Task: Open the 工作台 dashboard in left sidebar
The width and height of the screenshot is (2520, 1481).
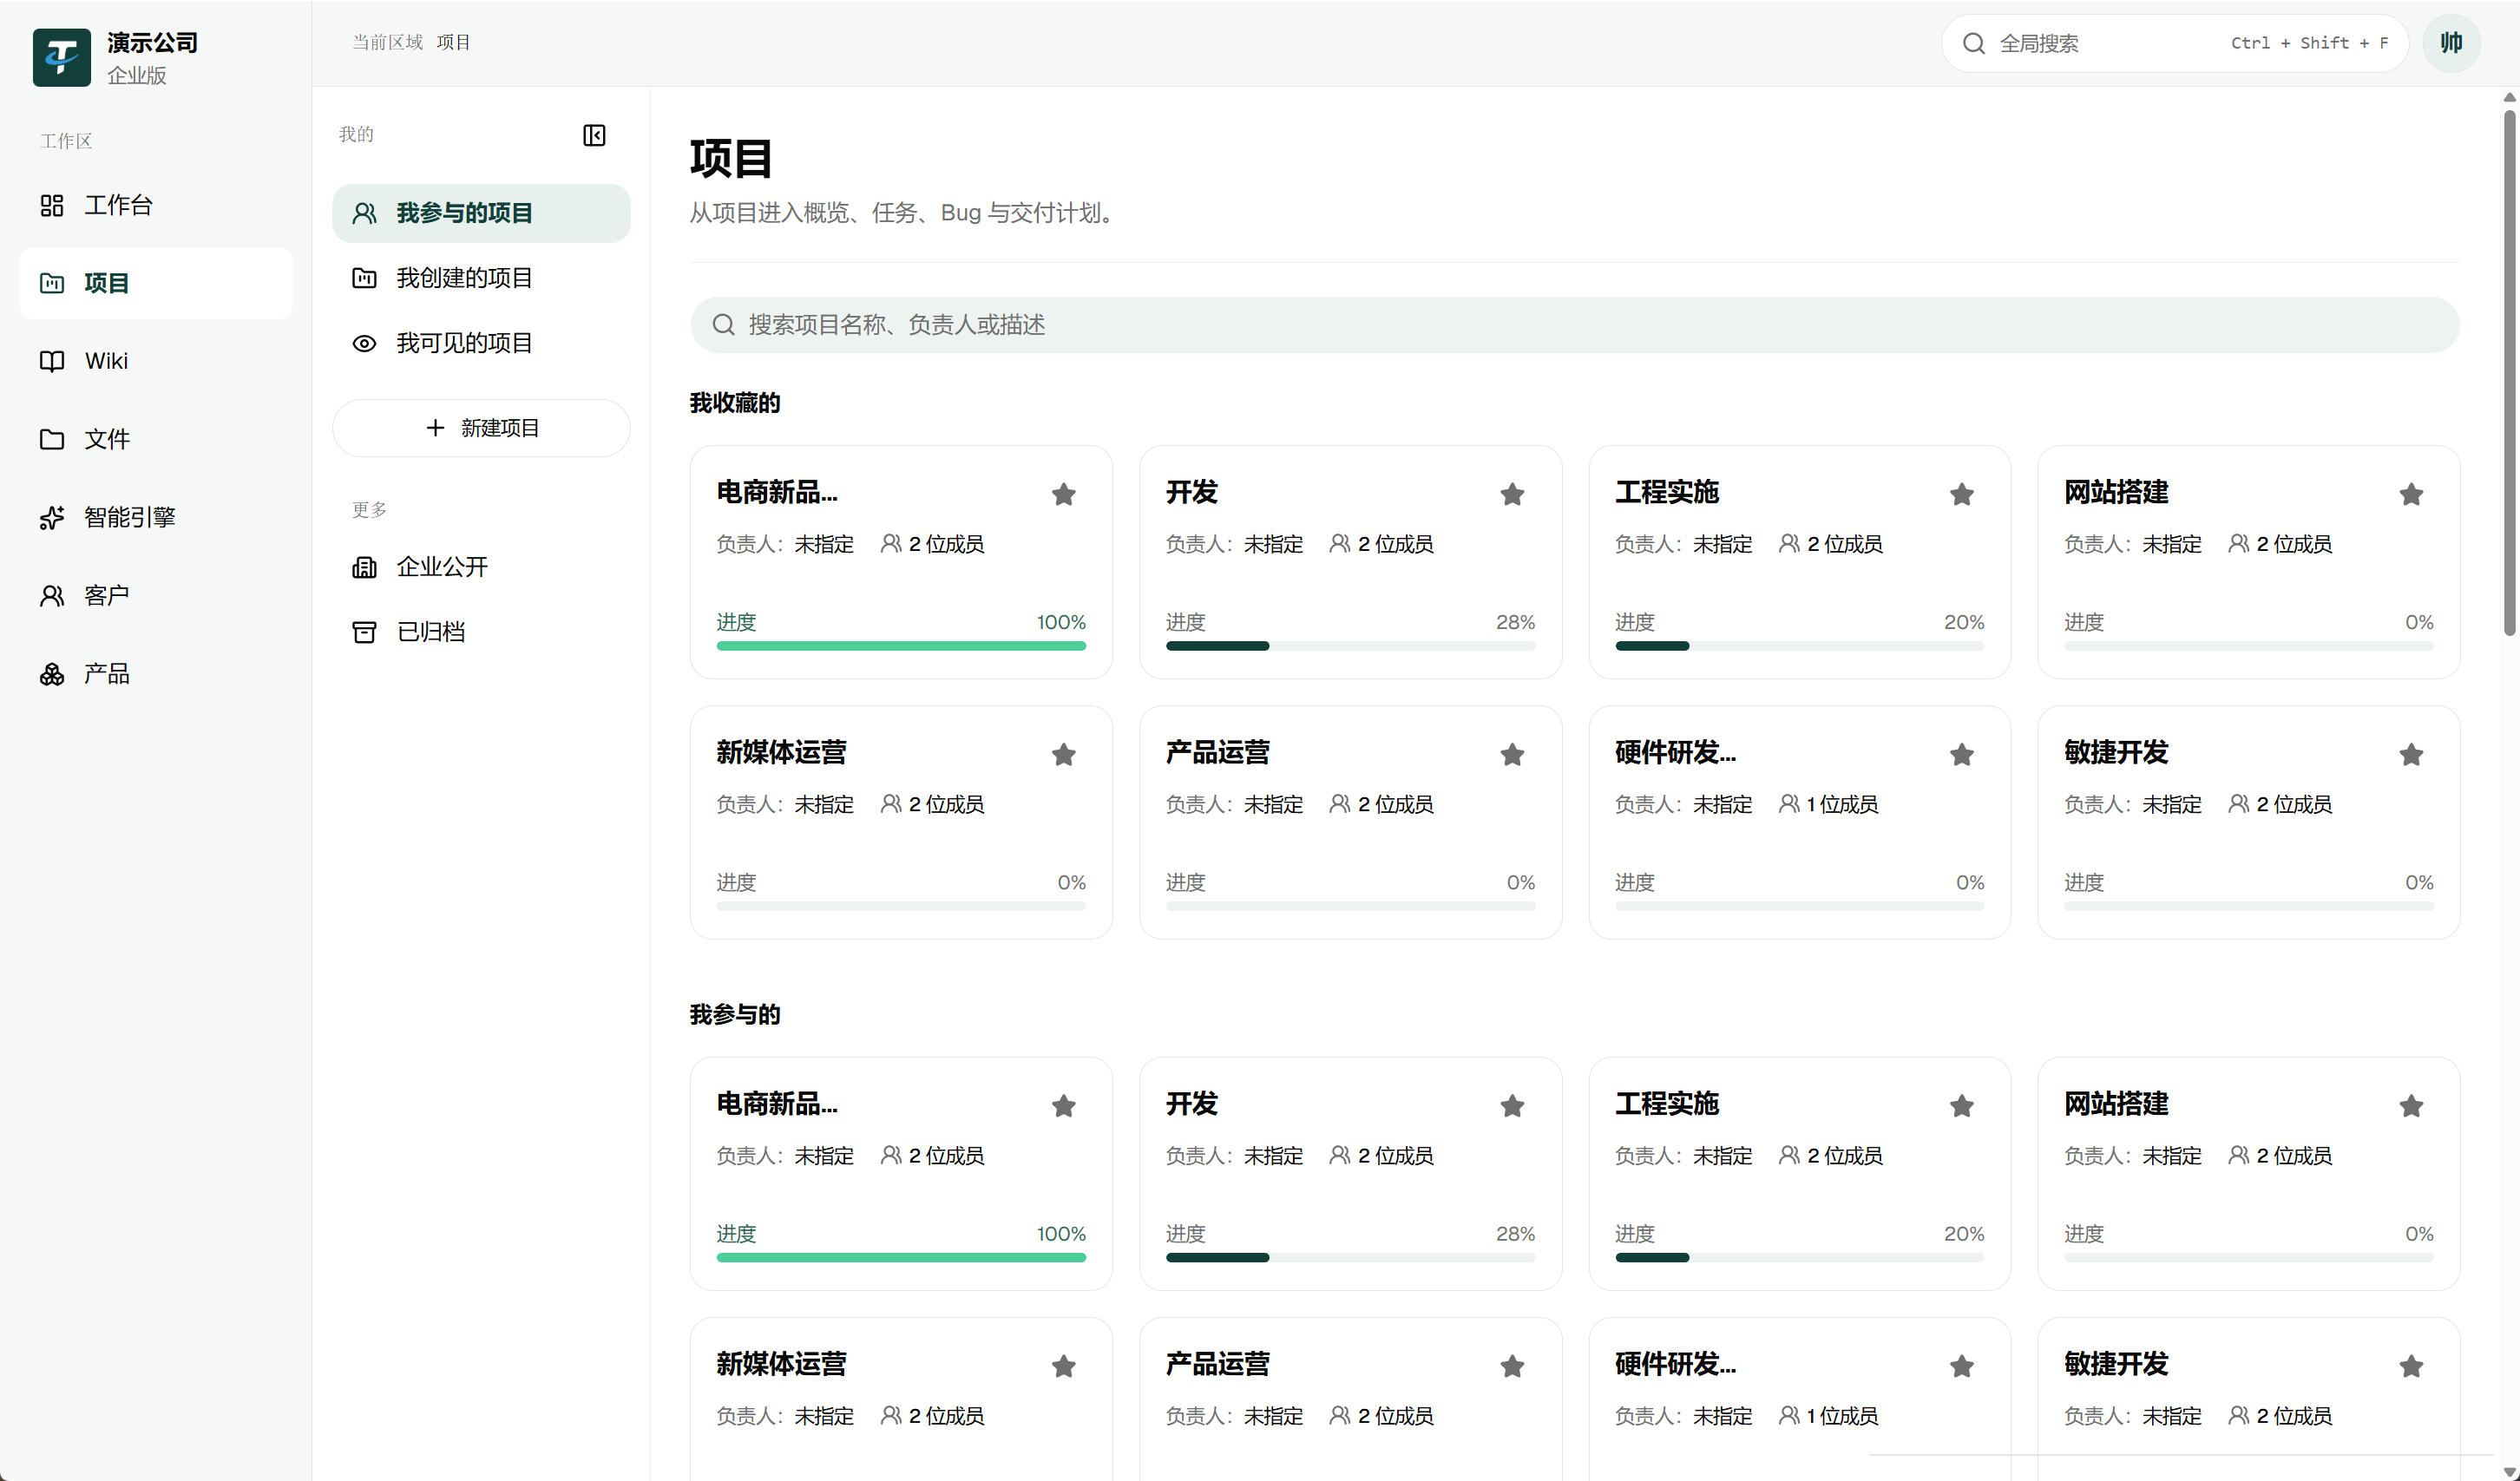Action: click(x=156, y=205)
